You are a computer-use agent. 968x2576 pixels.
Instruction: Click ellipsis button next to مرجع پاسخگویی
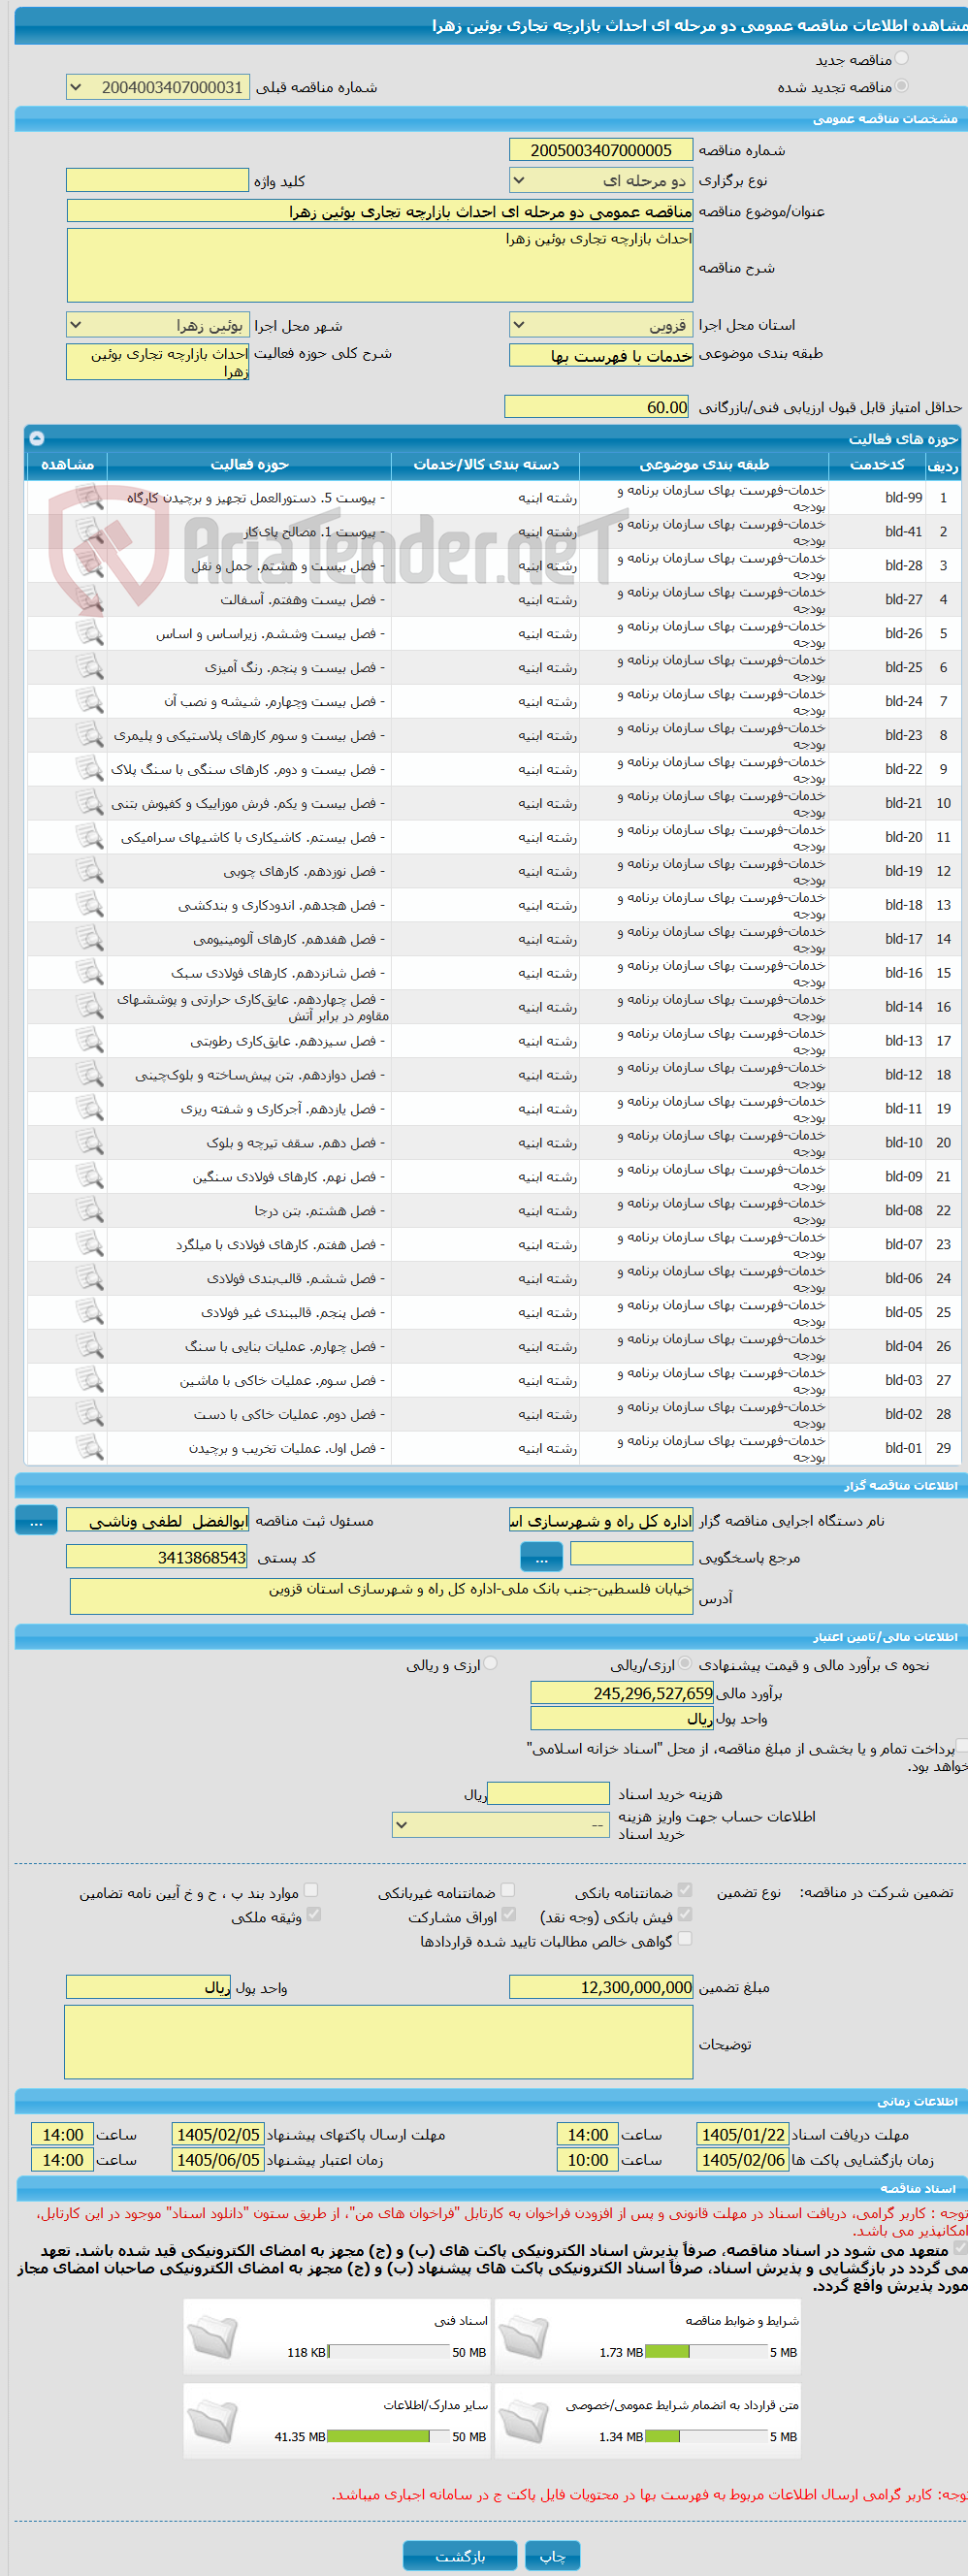click(x=542, y=1557)
